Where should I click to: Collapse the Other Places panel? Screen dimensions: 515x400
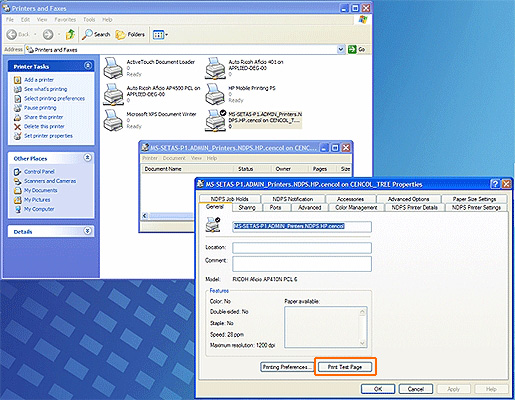click(87, 157)
